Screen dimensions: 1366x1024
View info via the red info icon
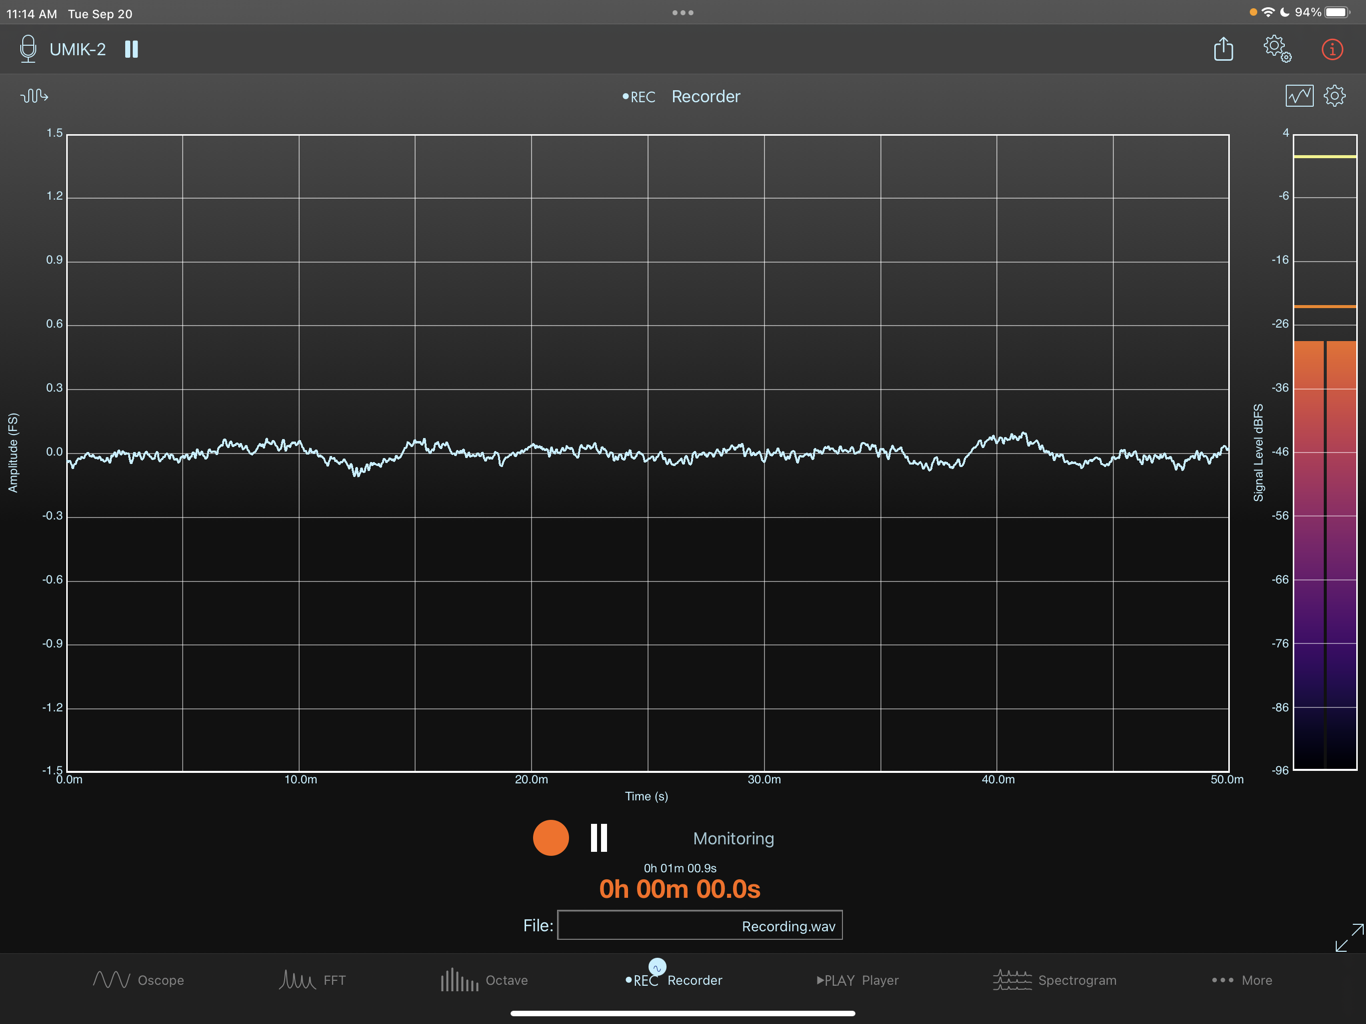(x=1331, y=48)
